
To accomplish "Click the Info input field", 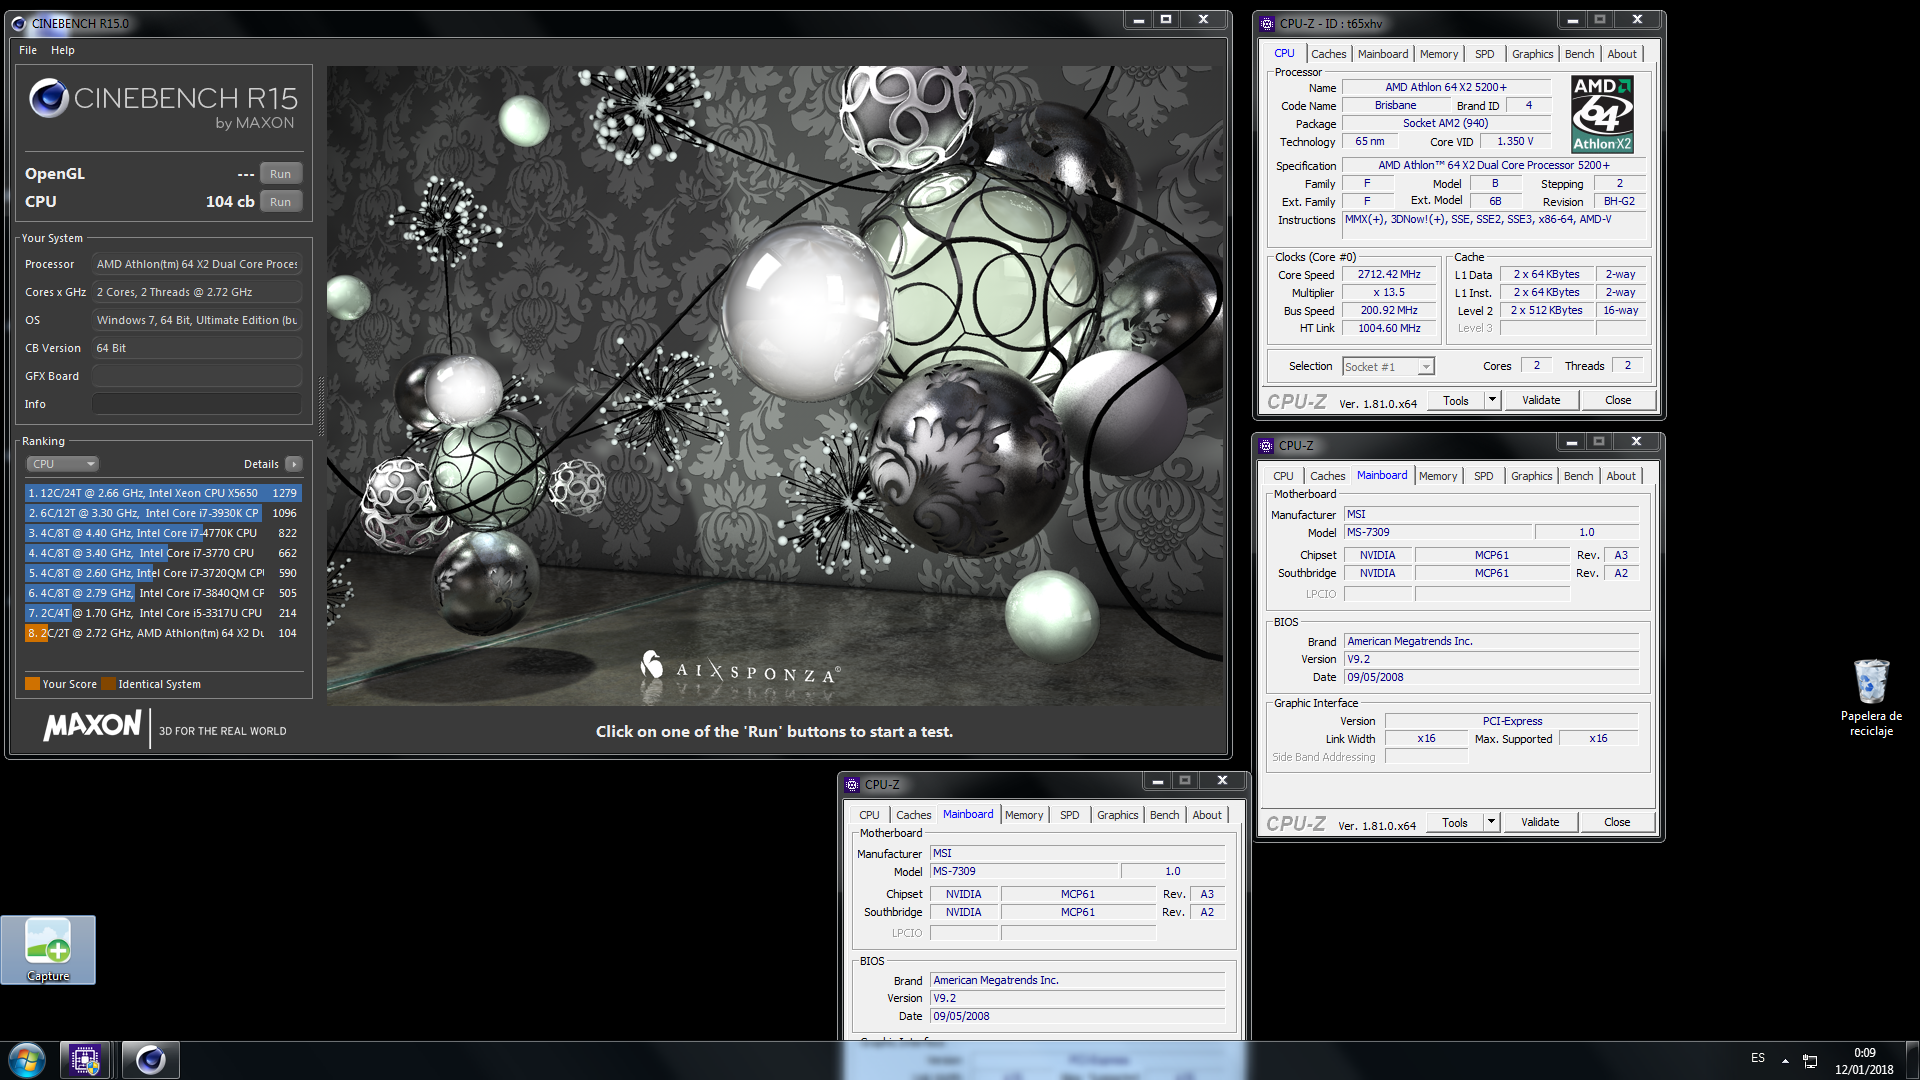I will point(197,404).
